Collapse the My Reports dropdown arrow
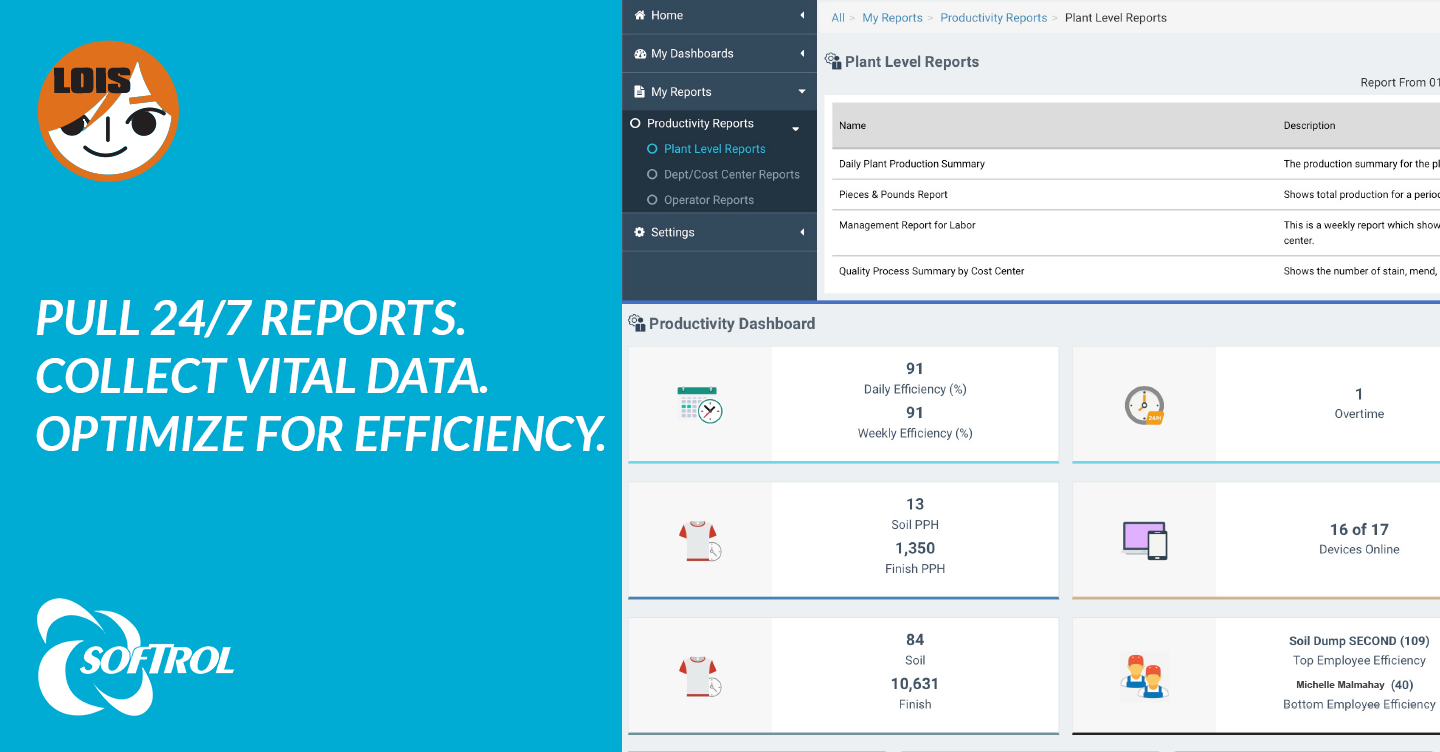 (x=801, y=92)
